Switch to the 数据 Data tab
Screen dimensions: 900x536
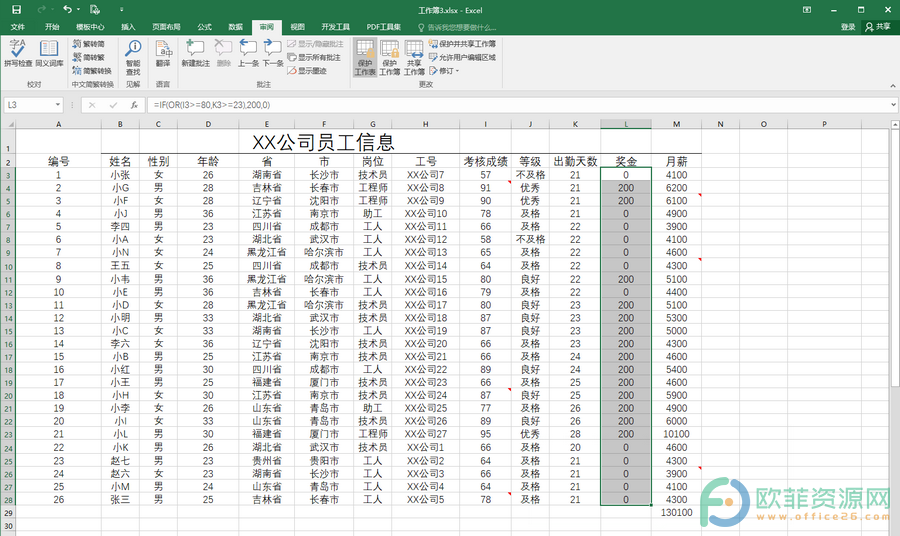pyautogui.click(x=235, y=27)
